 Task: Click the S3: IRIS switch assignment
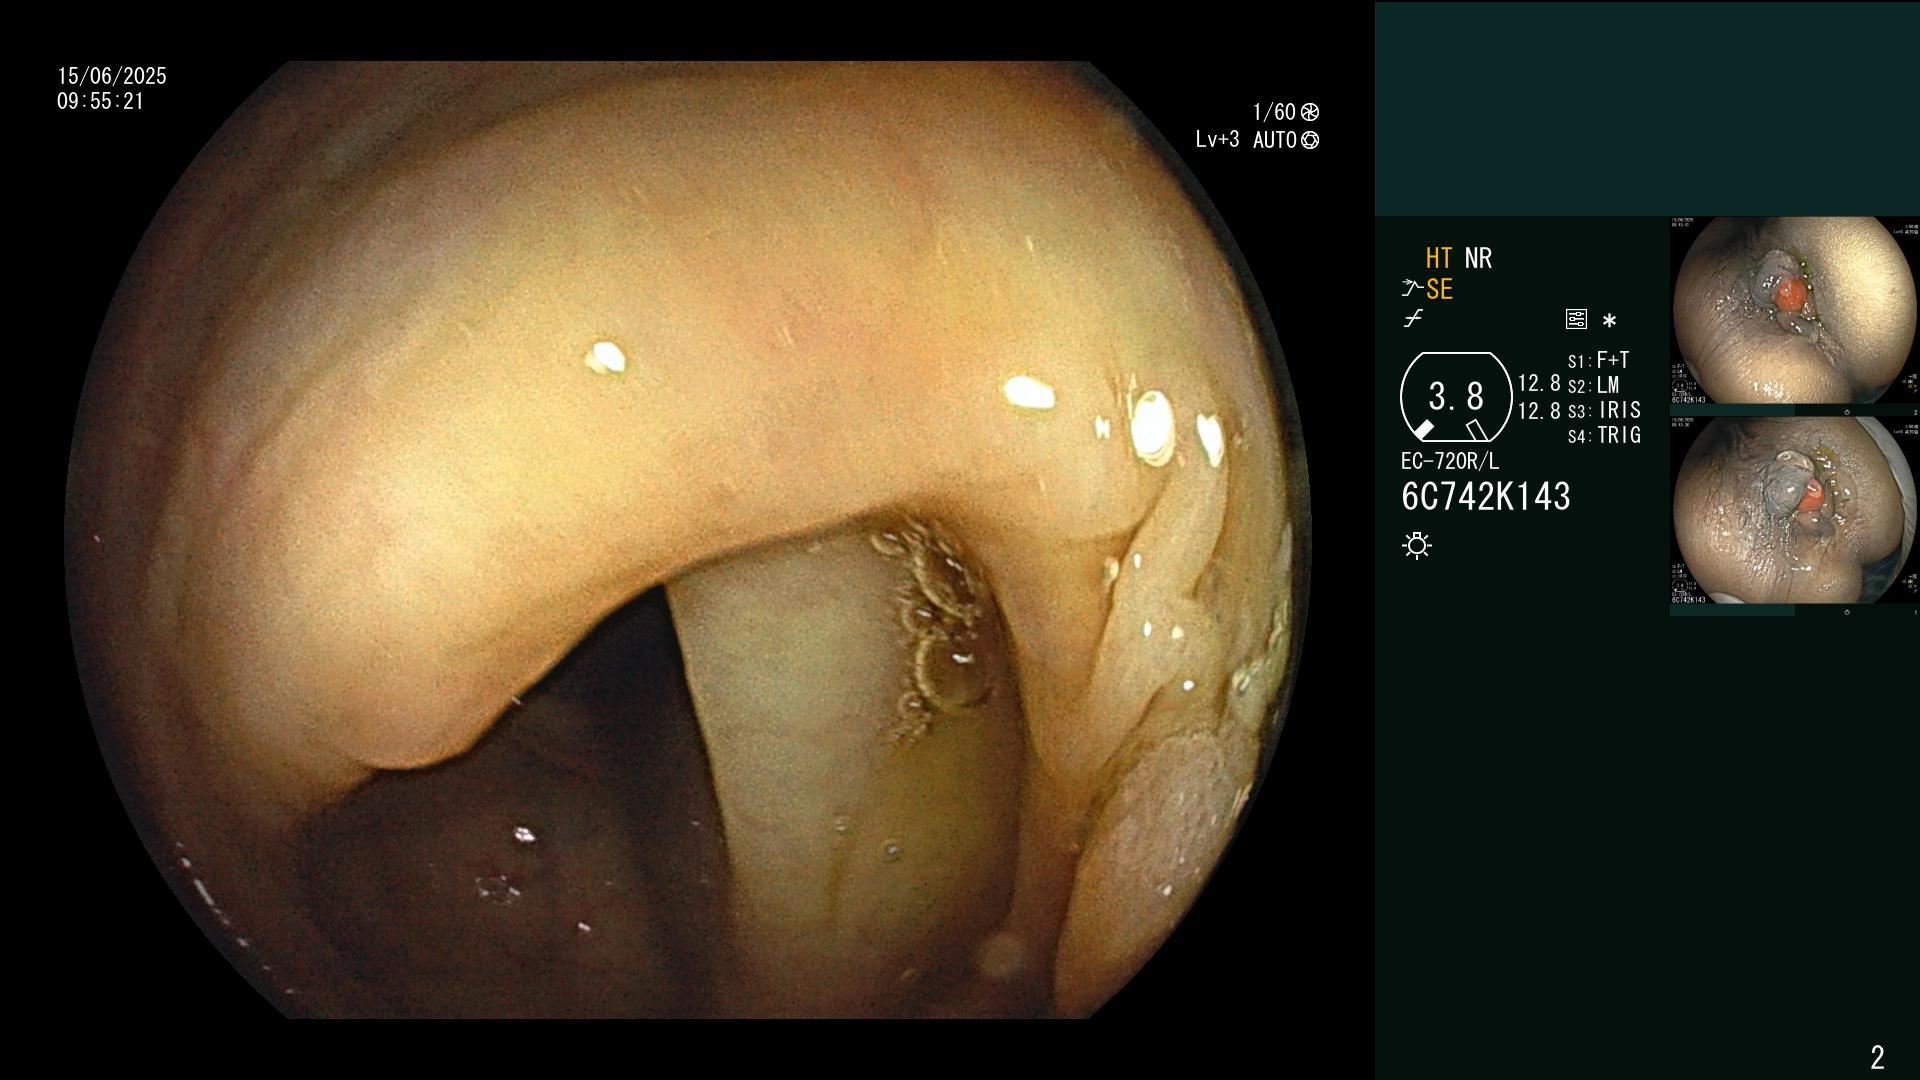[x=1604, y=410]
